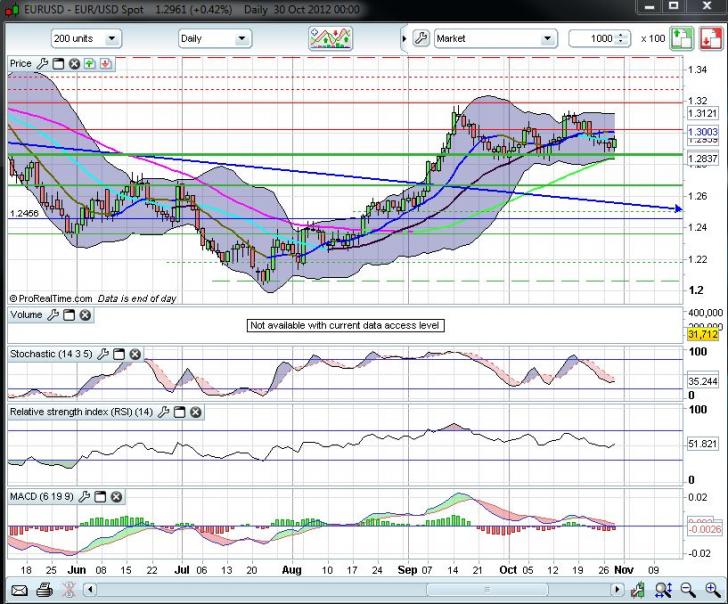This screenshot has width=728, height=604.
Task: Detach the RSI panel window icon
Action: click(179, 412)
